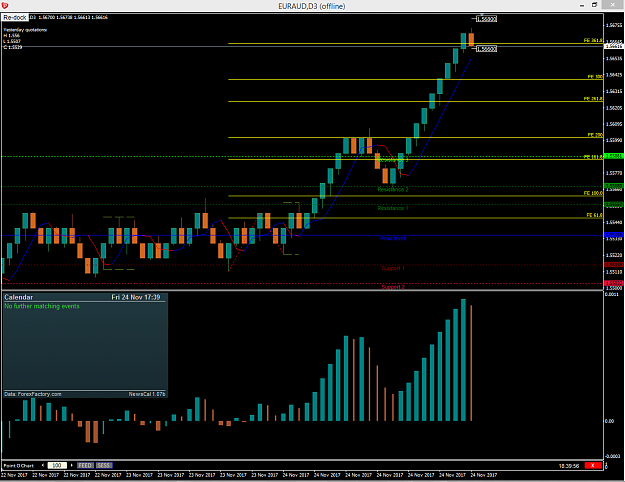Image resolution: width=625 pixels, height=482 pixels.
Task: Click the Resistance 2 label
Action: (x=393, y=189)
